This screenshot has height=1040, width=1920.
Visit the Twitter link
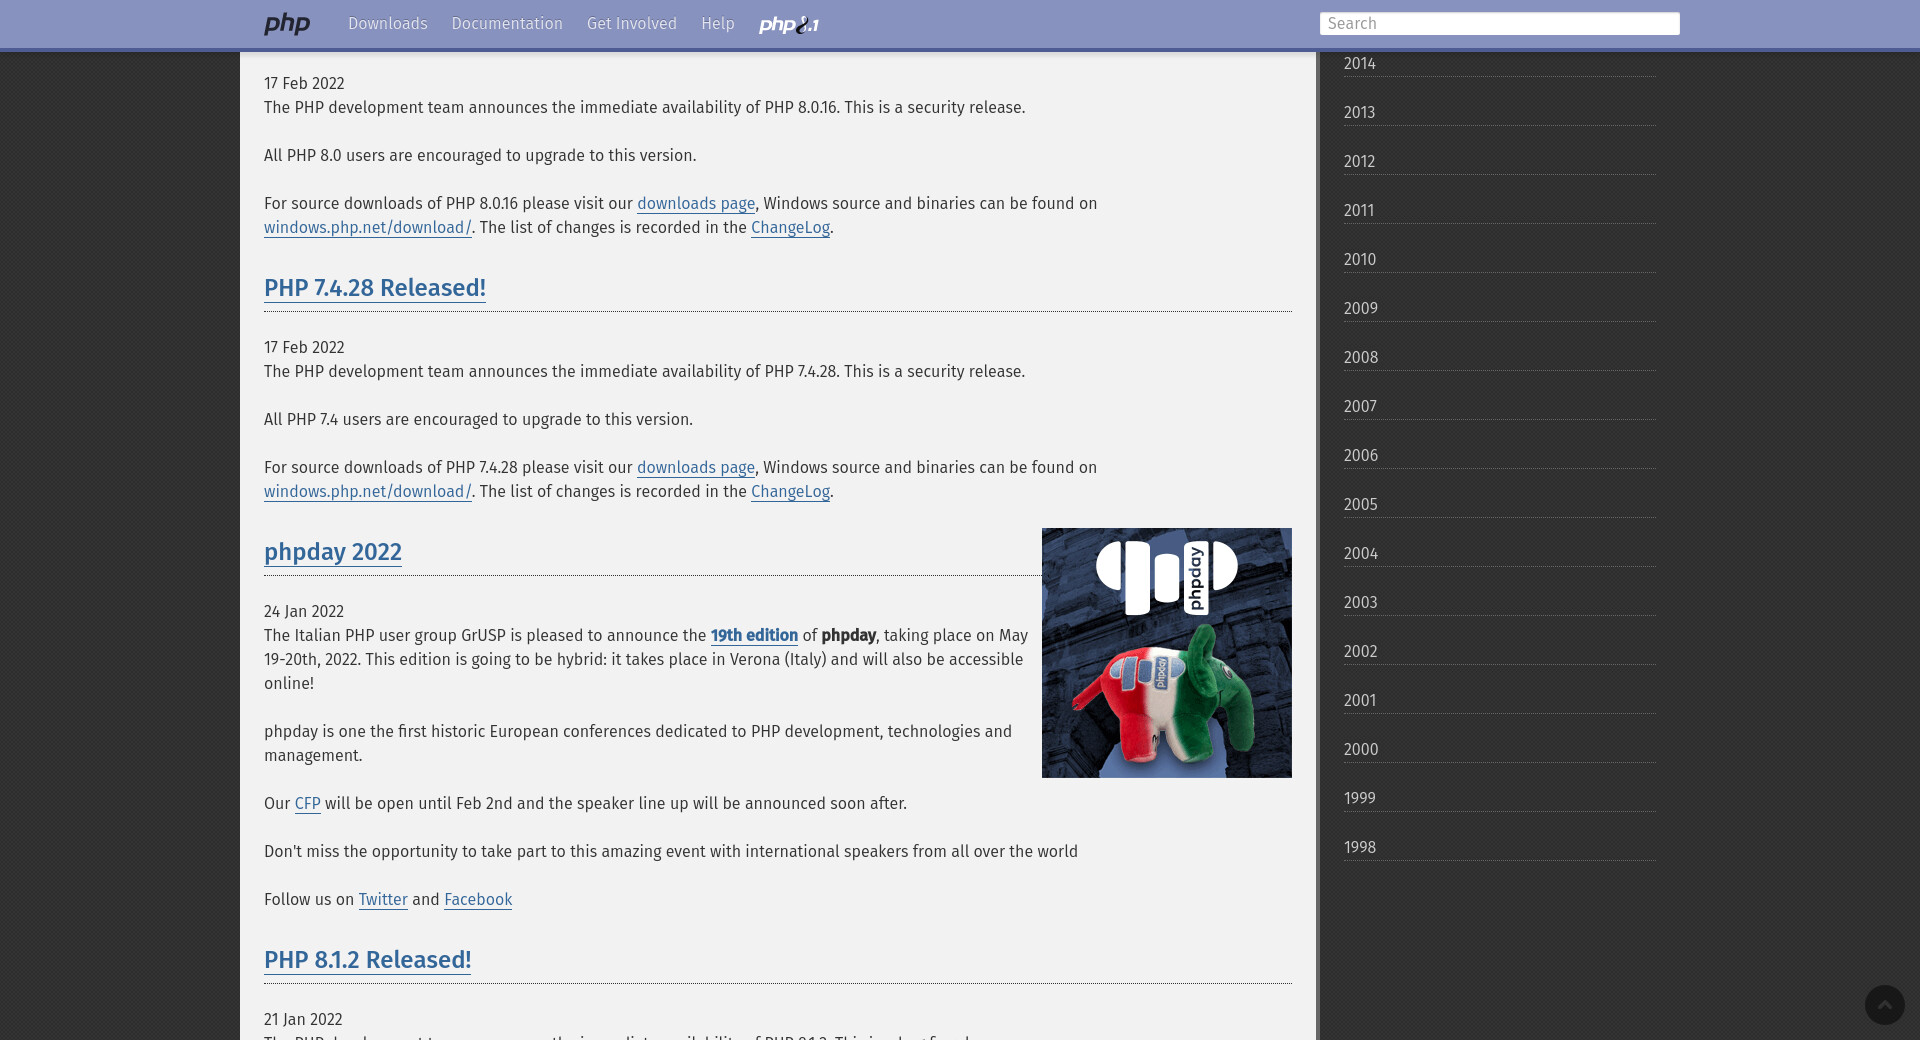tap(382, 900)
